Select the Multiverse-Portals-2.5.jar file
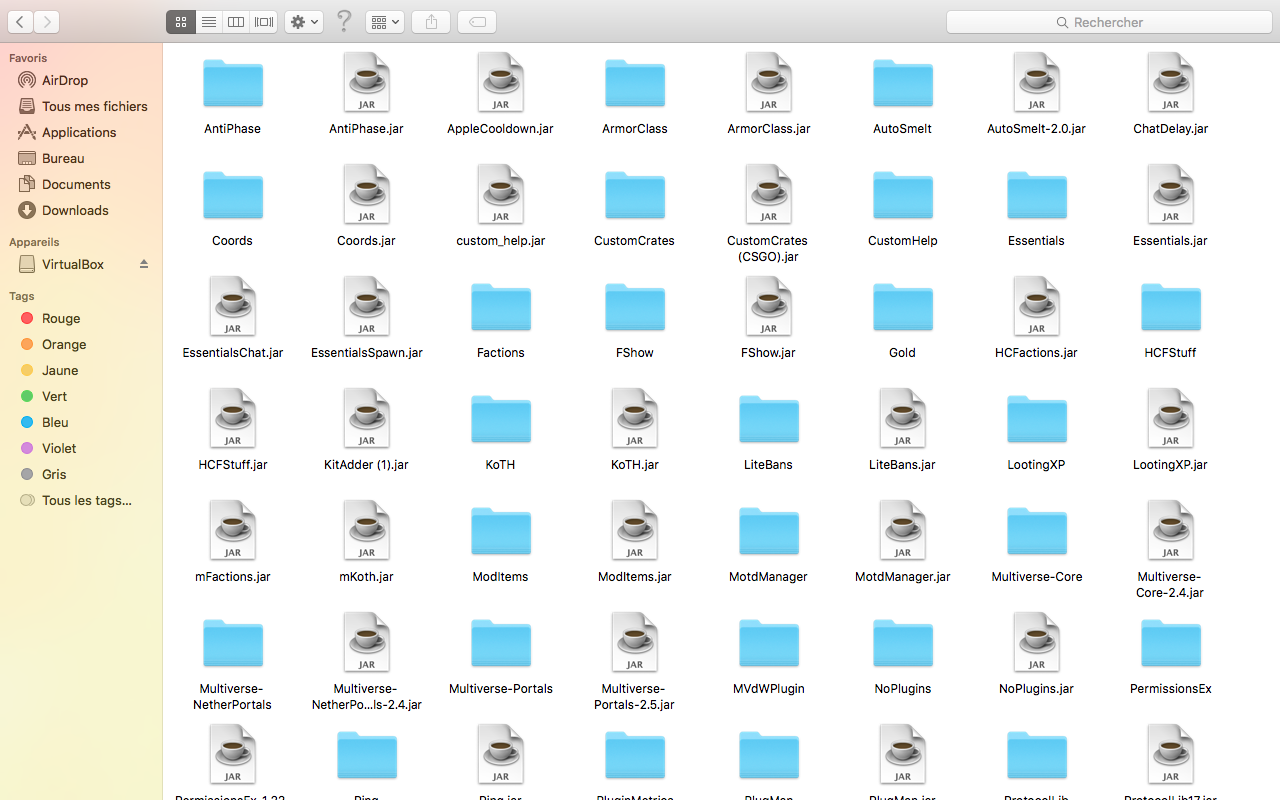 click(x=635, y=643)
